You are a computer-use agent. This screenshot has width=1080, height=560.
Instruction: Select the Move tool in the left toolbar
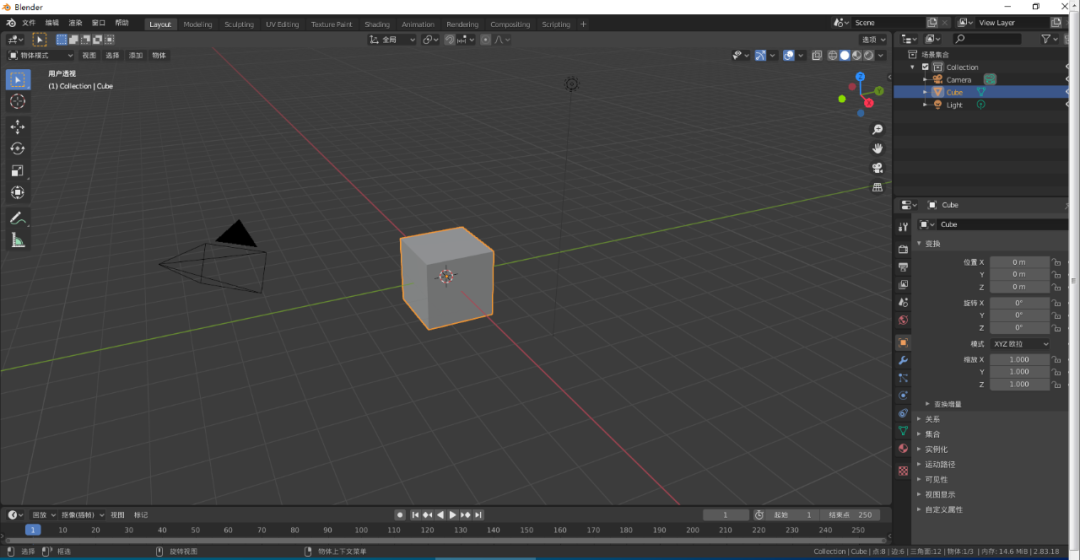click(18, 127)
